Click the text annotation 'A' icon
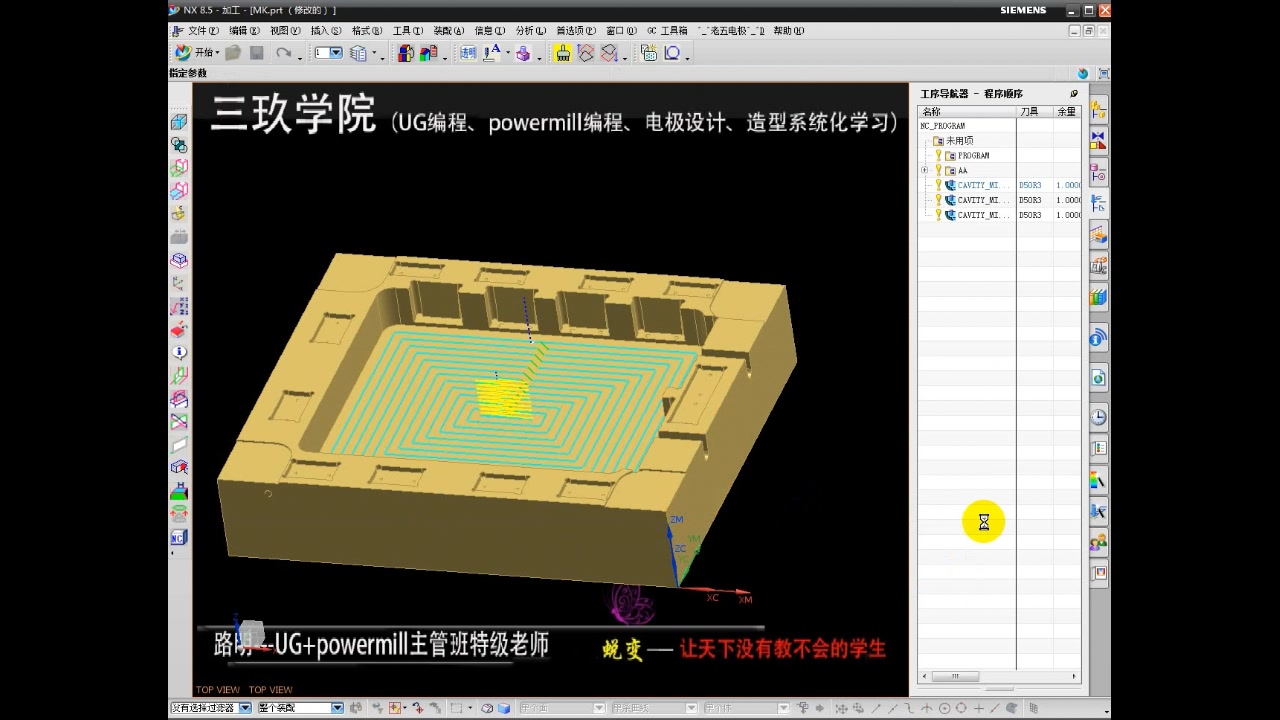This screenshot has width=1280, height=720. [x=491, y=53]
